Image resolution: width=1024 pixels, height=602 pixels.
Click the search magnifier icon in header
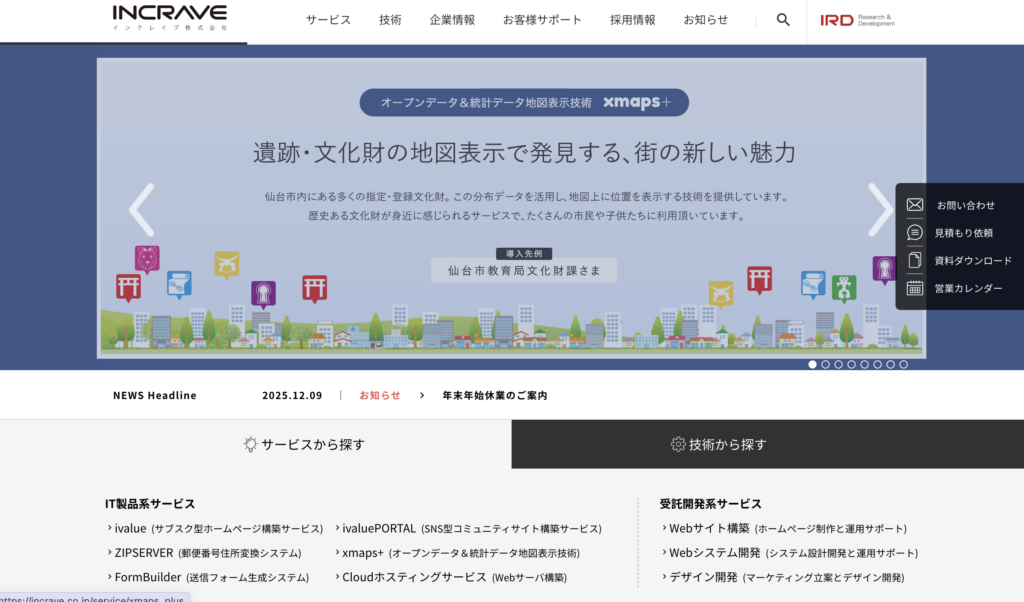pos(783,20)
